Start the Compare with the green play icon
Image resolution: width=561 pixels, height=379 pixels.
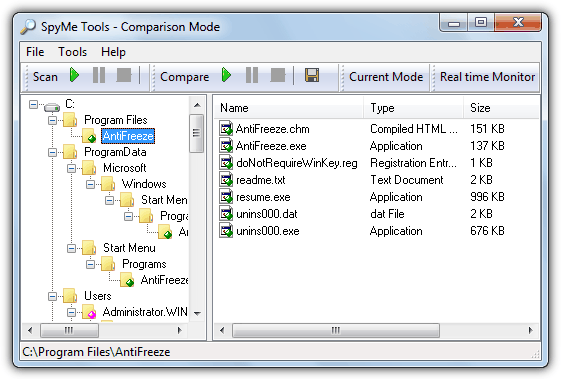click(x=226, y=75)
